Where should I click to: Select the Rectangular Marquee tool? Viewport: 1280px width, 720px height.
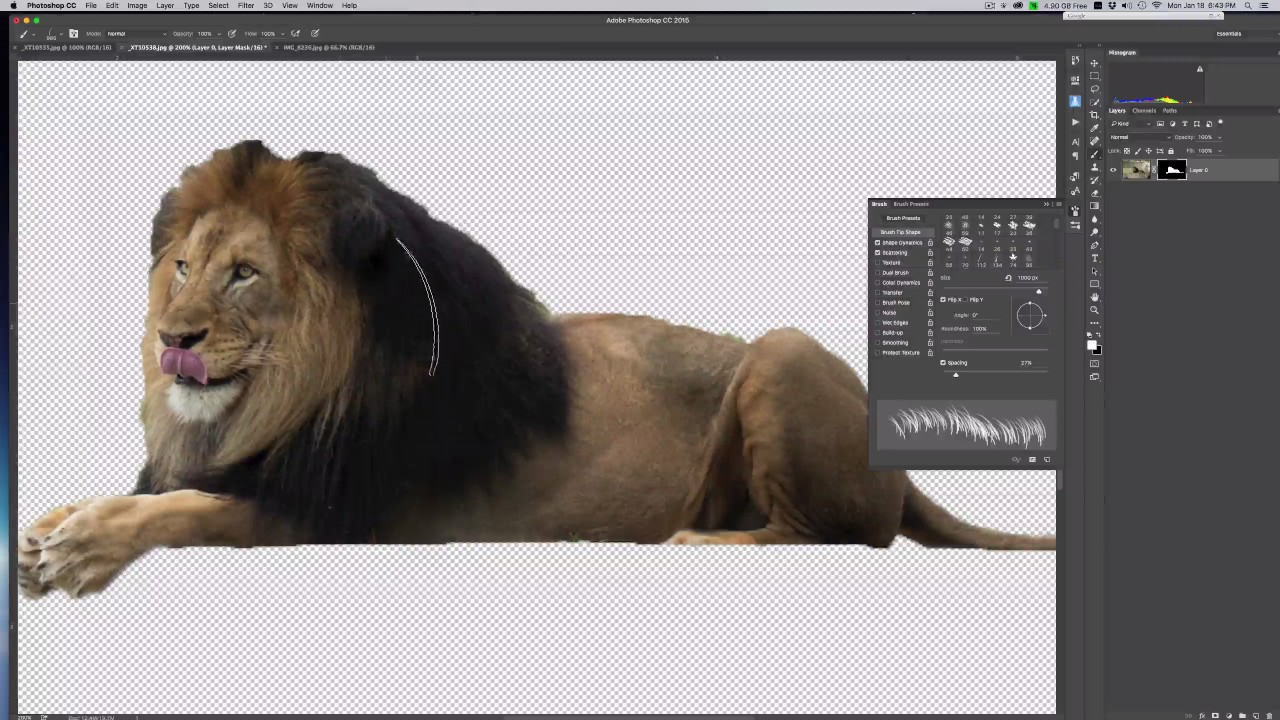pos(1094,76)
